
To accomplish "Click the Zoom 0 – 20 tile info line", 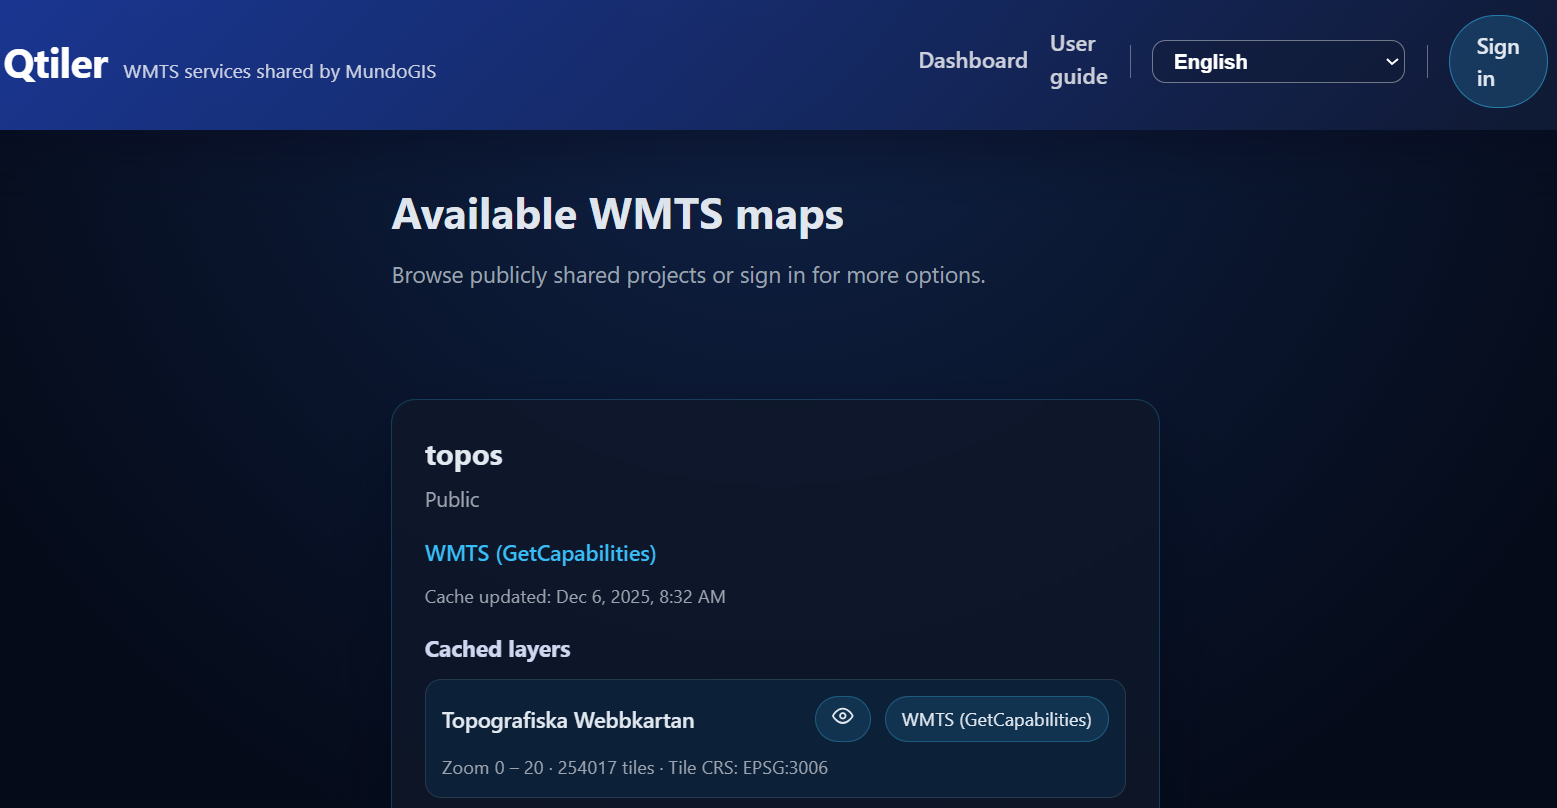I will [x=634, y=768].
